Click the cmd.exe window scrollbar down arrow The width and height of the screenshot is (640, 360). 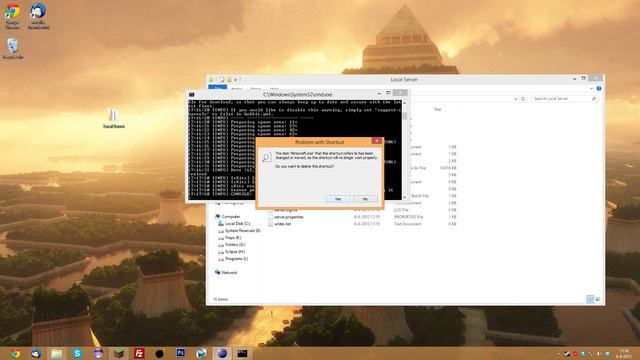[x=404, y=197]
